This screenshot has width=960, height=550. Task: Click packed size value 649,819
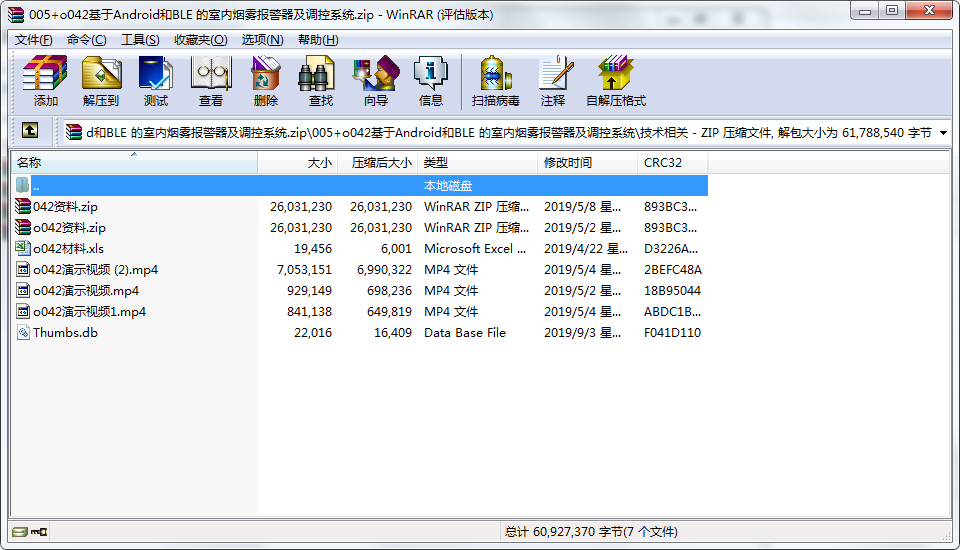pos(389,311)
